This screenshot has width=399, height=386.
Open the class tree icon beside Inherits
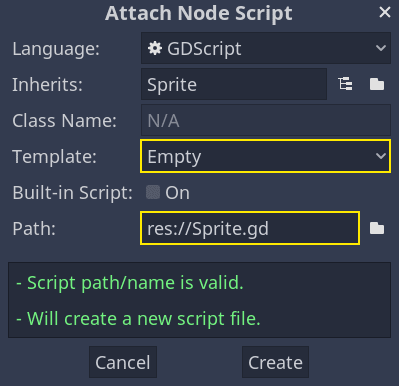pos(345,84)
